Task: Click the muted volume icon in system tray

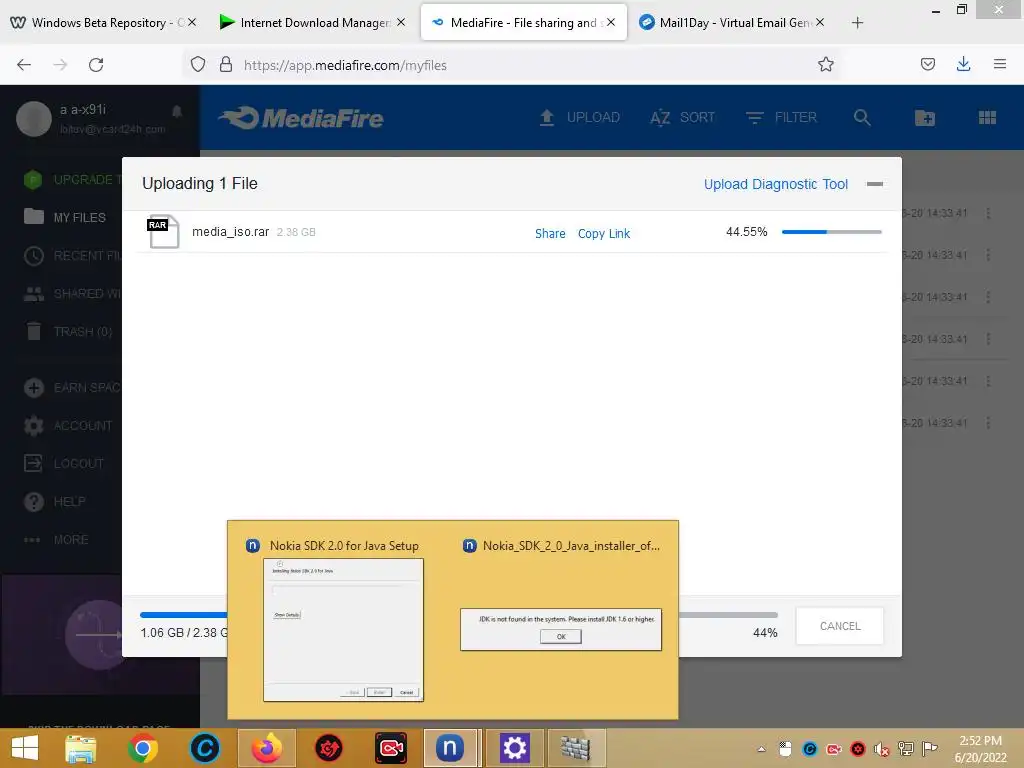Action: click(882, 750)
